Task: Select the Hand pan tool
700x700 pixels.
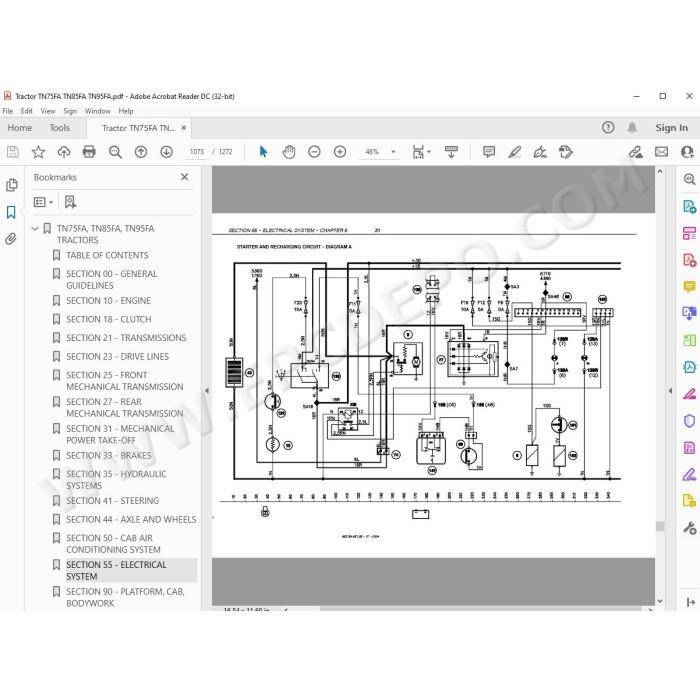Action: click(x=289, y=152)
